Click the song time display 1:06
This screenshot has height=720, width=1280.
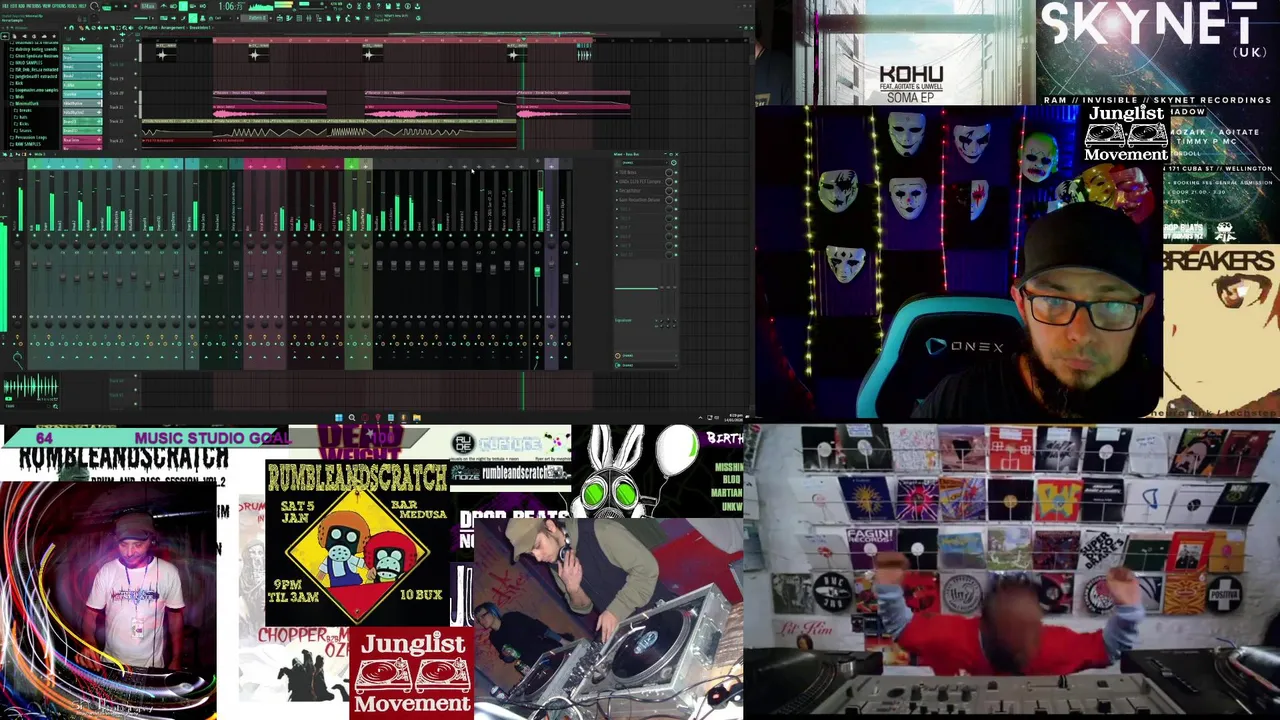pos(233,6)
